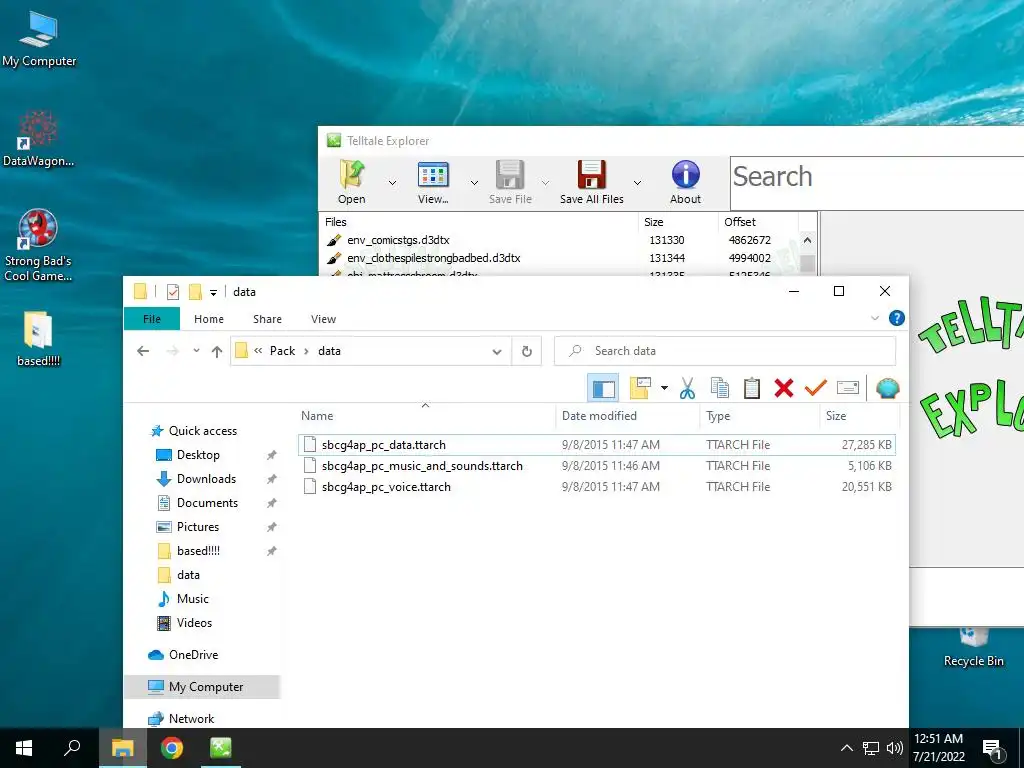Toggle the navigation pane button in toolbar
This screenshot has width=1024, height=768.
tap(603, 389)
